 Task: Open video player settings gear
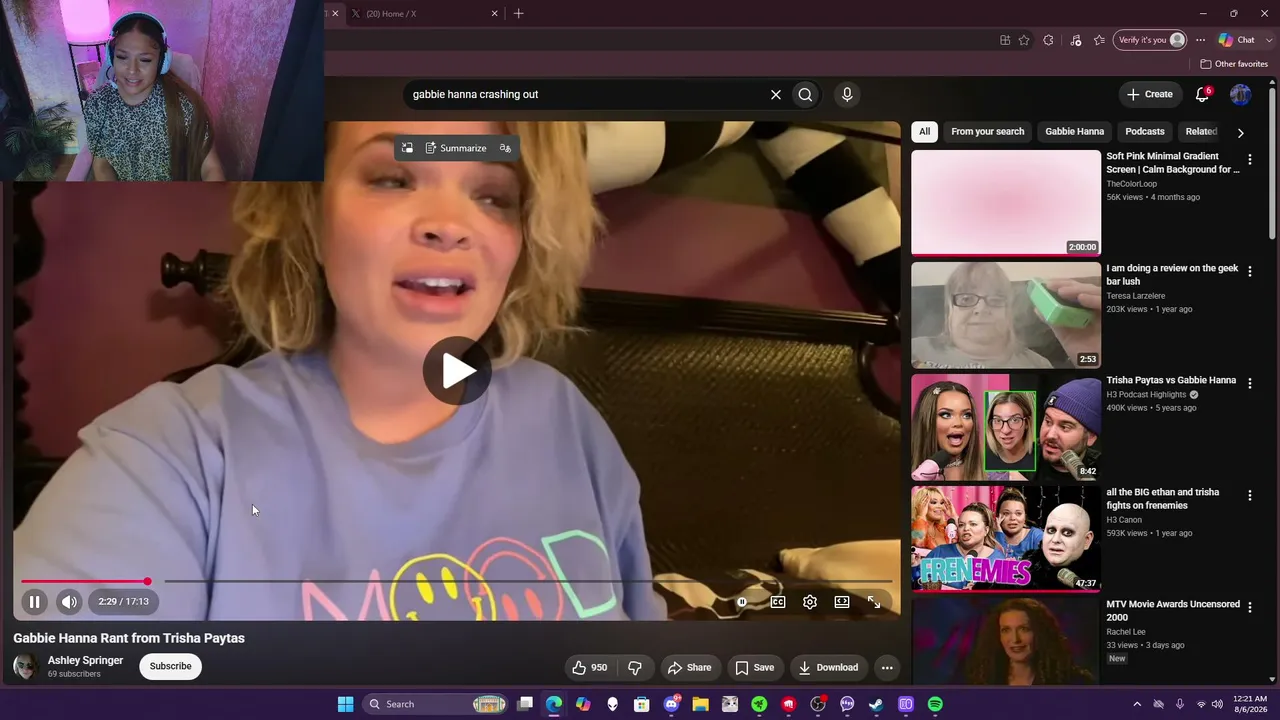tap(810, 602)
